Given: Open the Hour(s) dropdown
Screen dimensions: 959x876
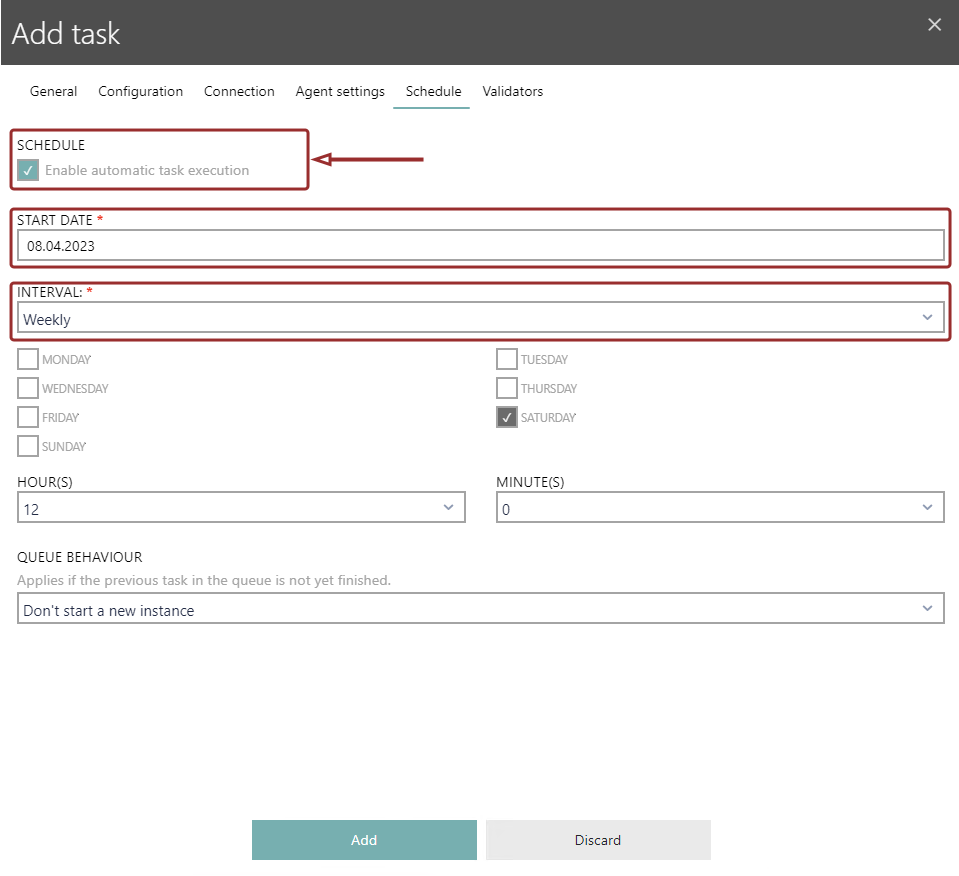Looking at the screenshot, I should coord(242,508).
